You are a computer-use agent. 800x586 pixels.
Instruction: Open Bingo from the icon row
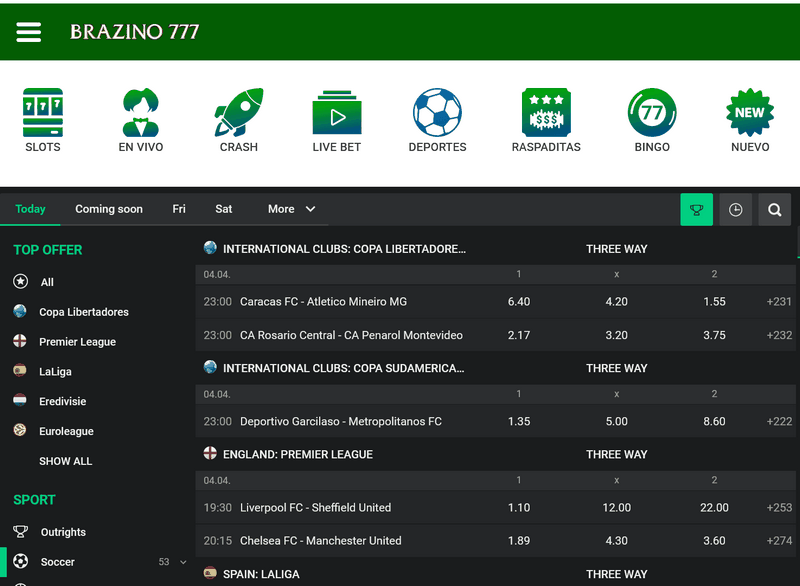651,113
